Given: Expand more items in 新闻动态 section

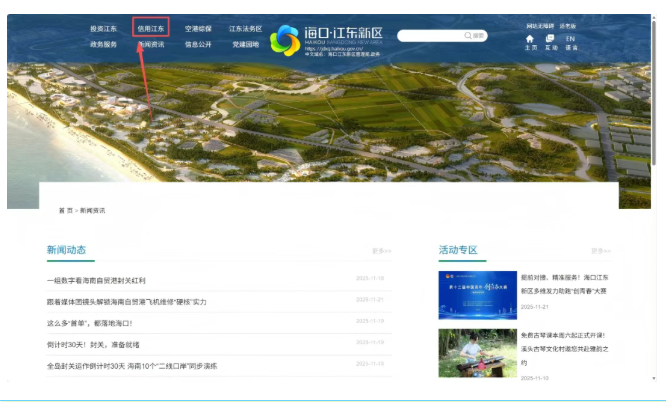Looking at the screenshot, I should pyautogui.click(x=381, y=251).
